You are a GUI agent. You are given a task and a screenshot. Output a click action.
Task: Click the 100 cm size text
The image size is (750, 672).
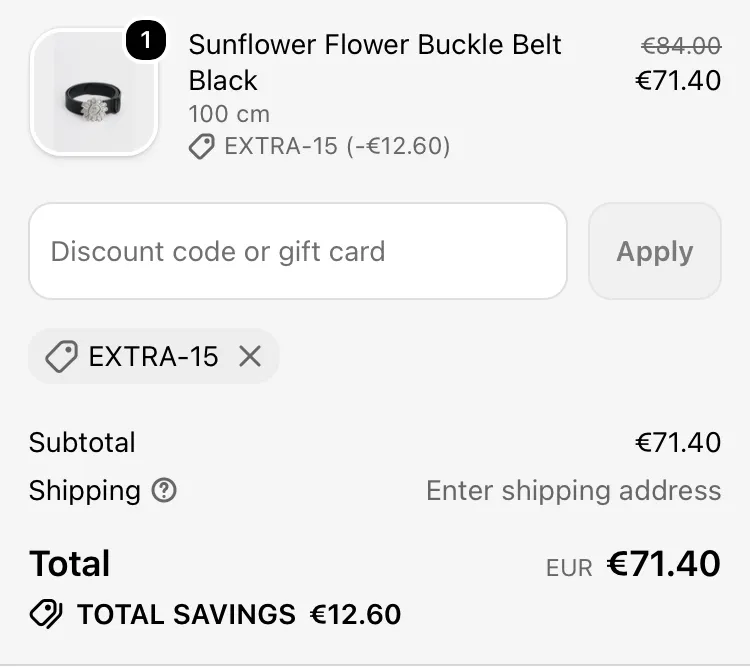tap(229, 114)
